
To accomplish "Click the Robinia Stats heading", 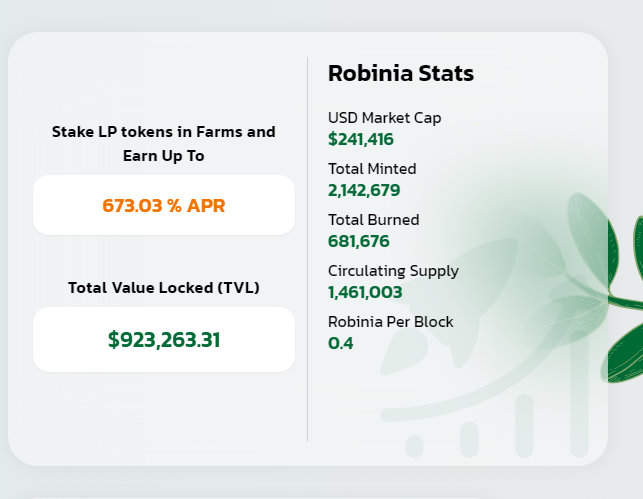I will tap(401, 73).
